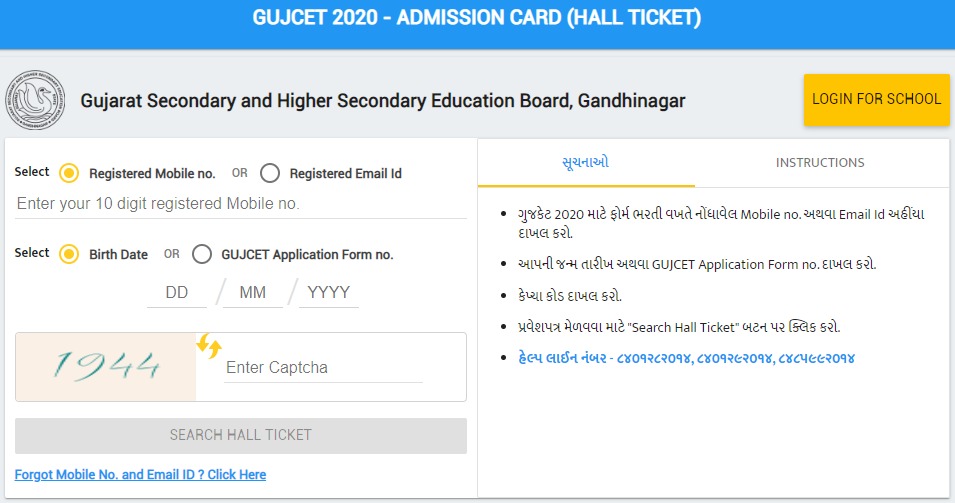The width and height of the screenshot is (955, 503).
Task: Click the 1944 captcha image
Action: [x=106, y=367]
